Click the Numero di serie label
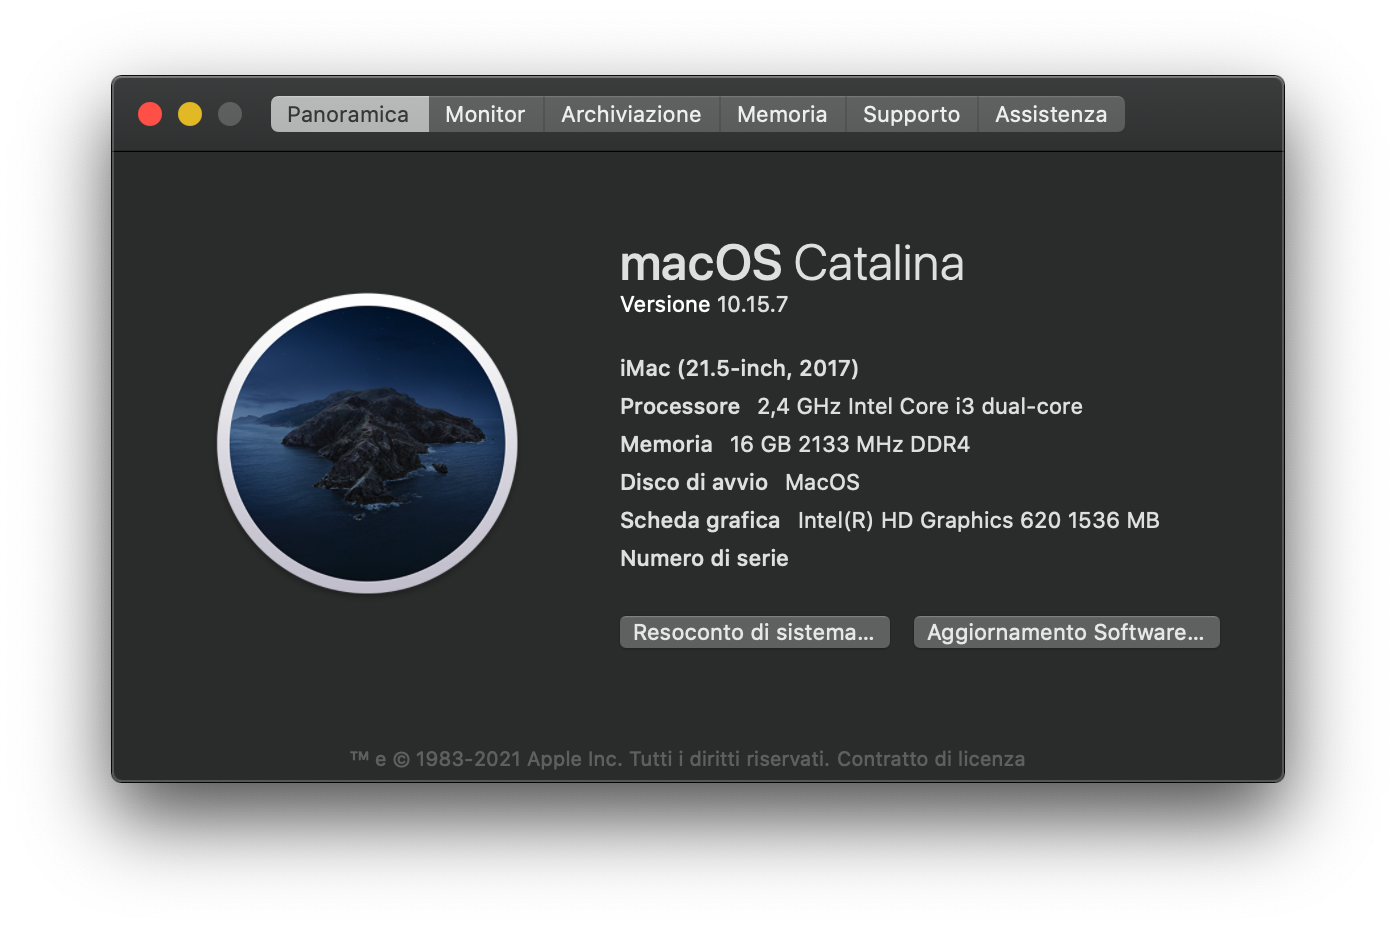 point(704,558)
